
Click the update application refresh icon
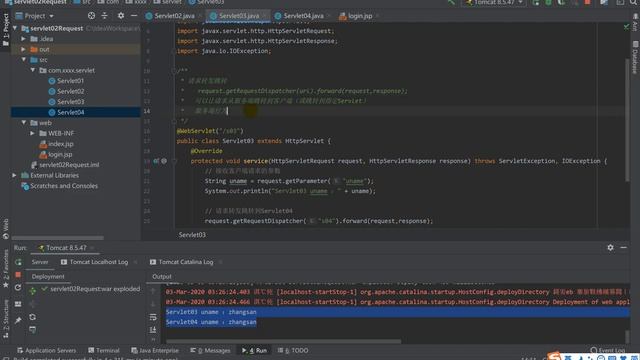pos(18,288)
